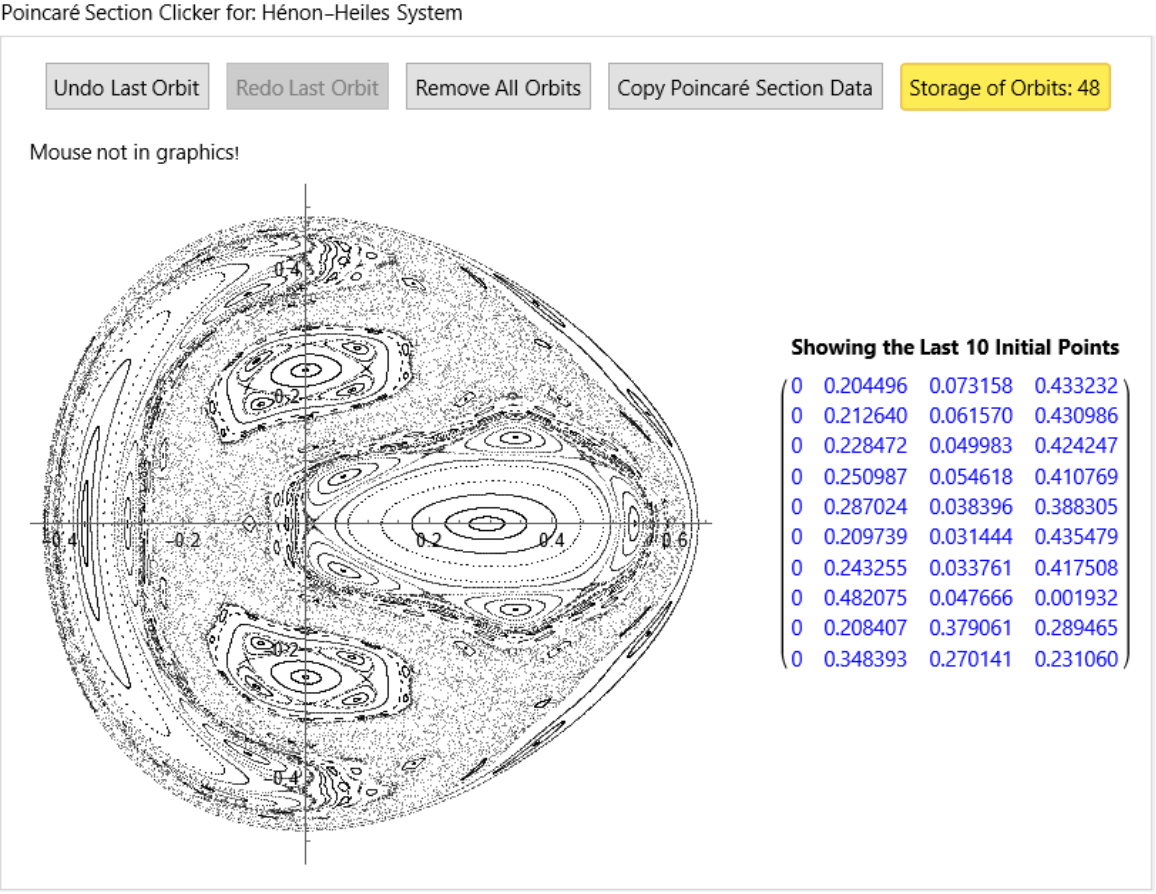The image size is (1156, 894).
Task: Click the small diamond orbit left of origin
Action: [x=251, y=523]
